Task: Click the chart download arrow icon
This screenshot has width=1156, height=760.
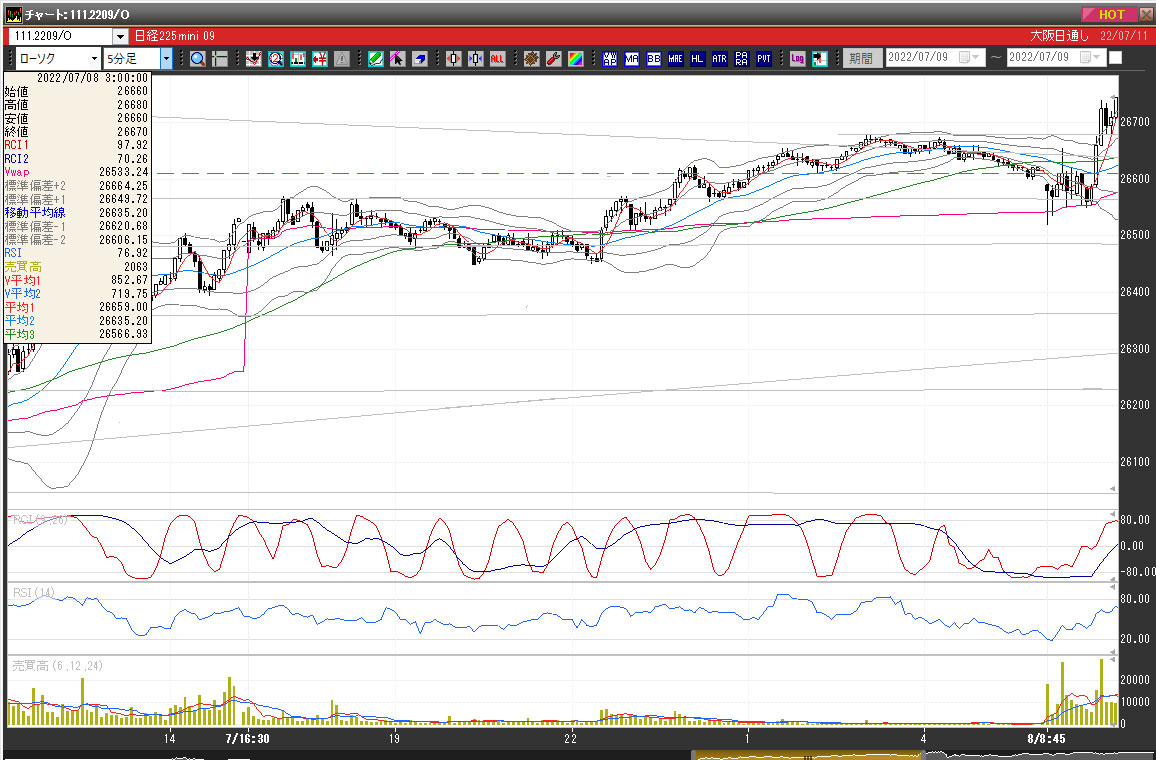Action: (x=254, y=59)
